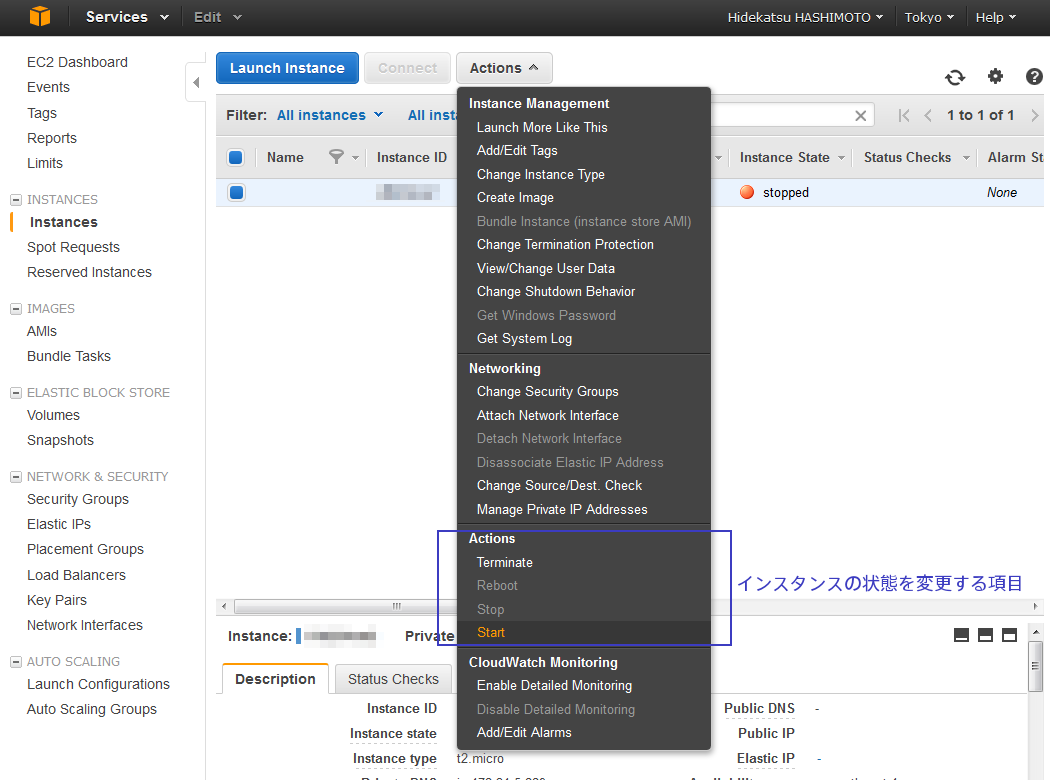The image size is (1050, 780).
Task: Collapse the left navigation sidebar
Action: 196,83
